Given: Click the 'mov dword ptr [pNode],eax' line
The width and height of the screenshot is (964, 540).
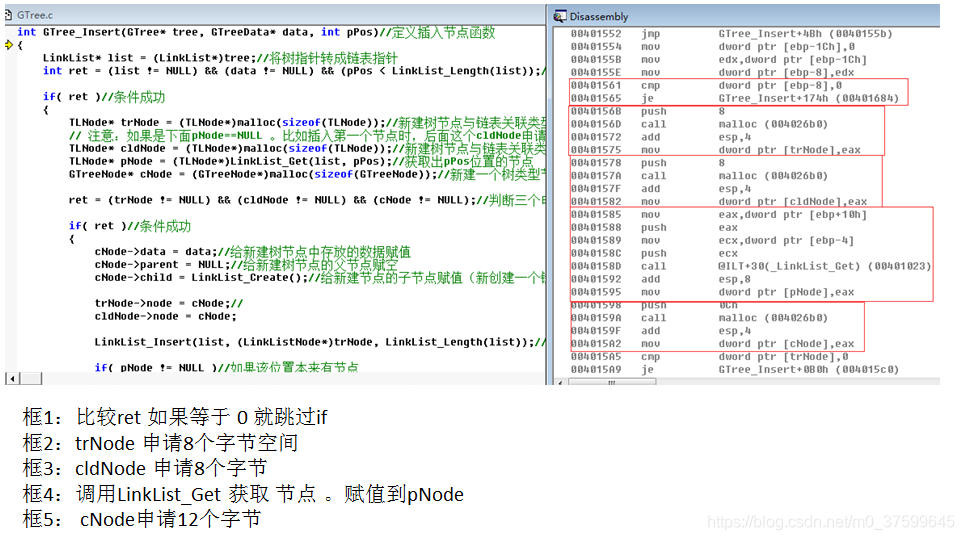Looking at the screenshot, I should tap(713, 292).
